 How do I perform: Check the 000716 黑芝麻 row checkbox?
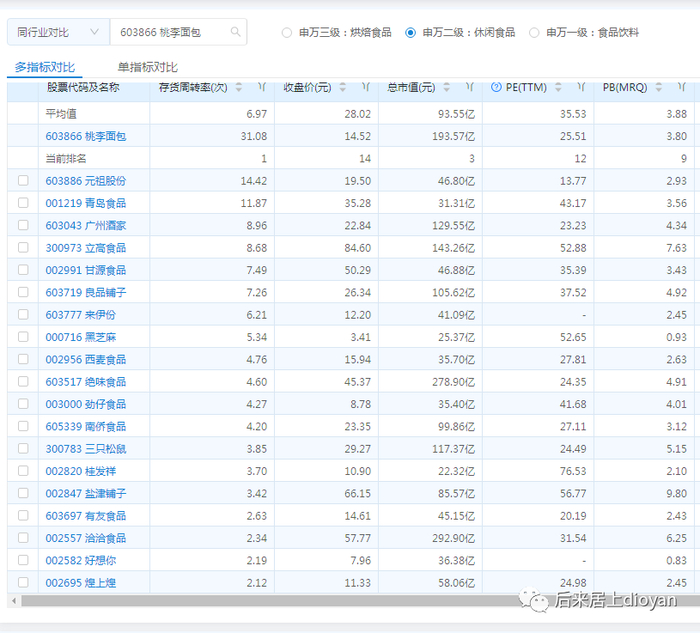tap(23, 337)
